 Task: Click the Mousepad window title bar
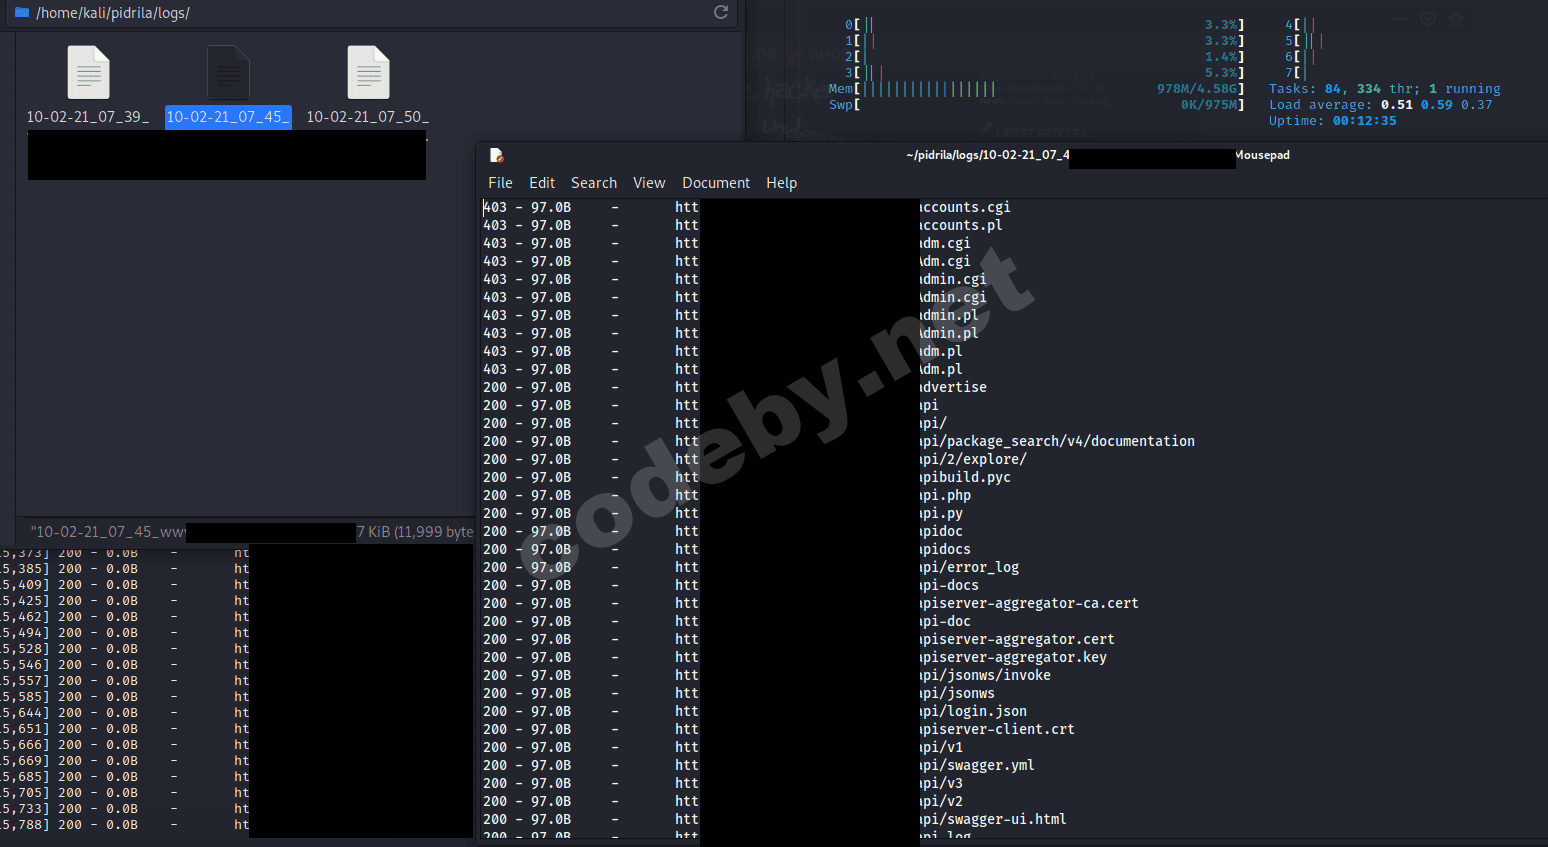pos(1011,155)
